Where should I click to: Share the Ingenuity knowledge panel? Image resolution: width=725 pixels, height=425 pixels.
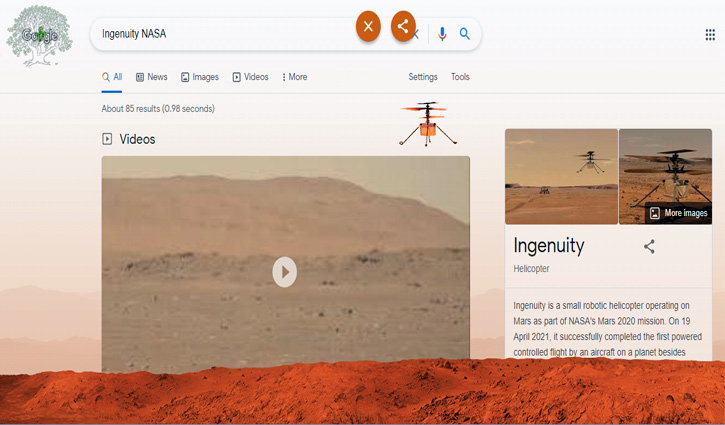(649, 246)
